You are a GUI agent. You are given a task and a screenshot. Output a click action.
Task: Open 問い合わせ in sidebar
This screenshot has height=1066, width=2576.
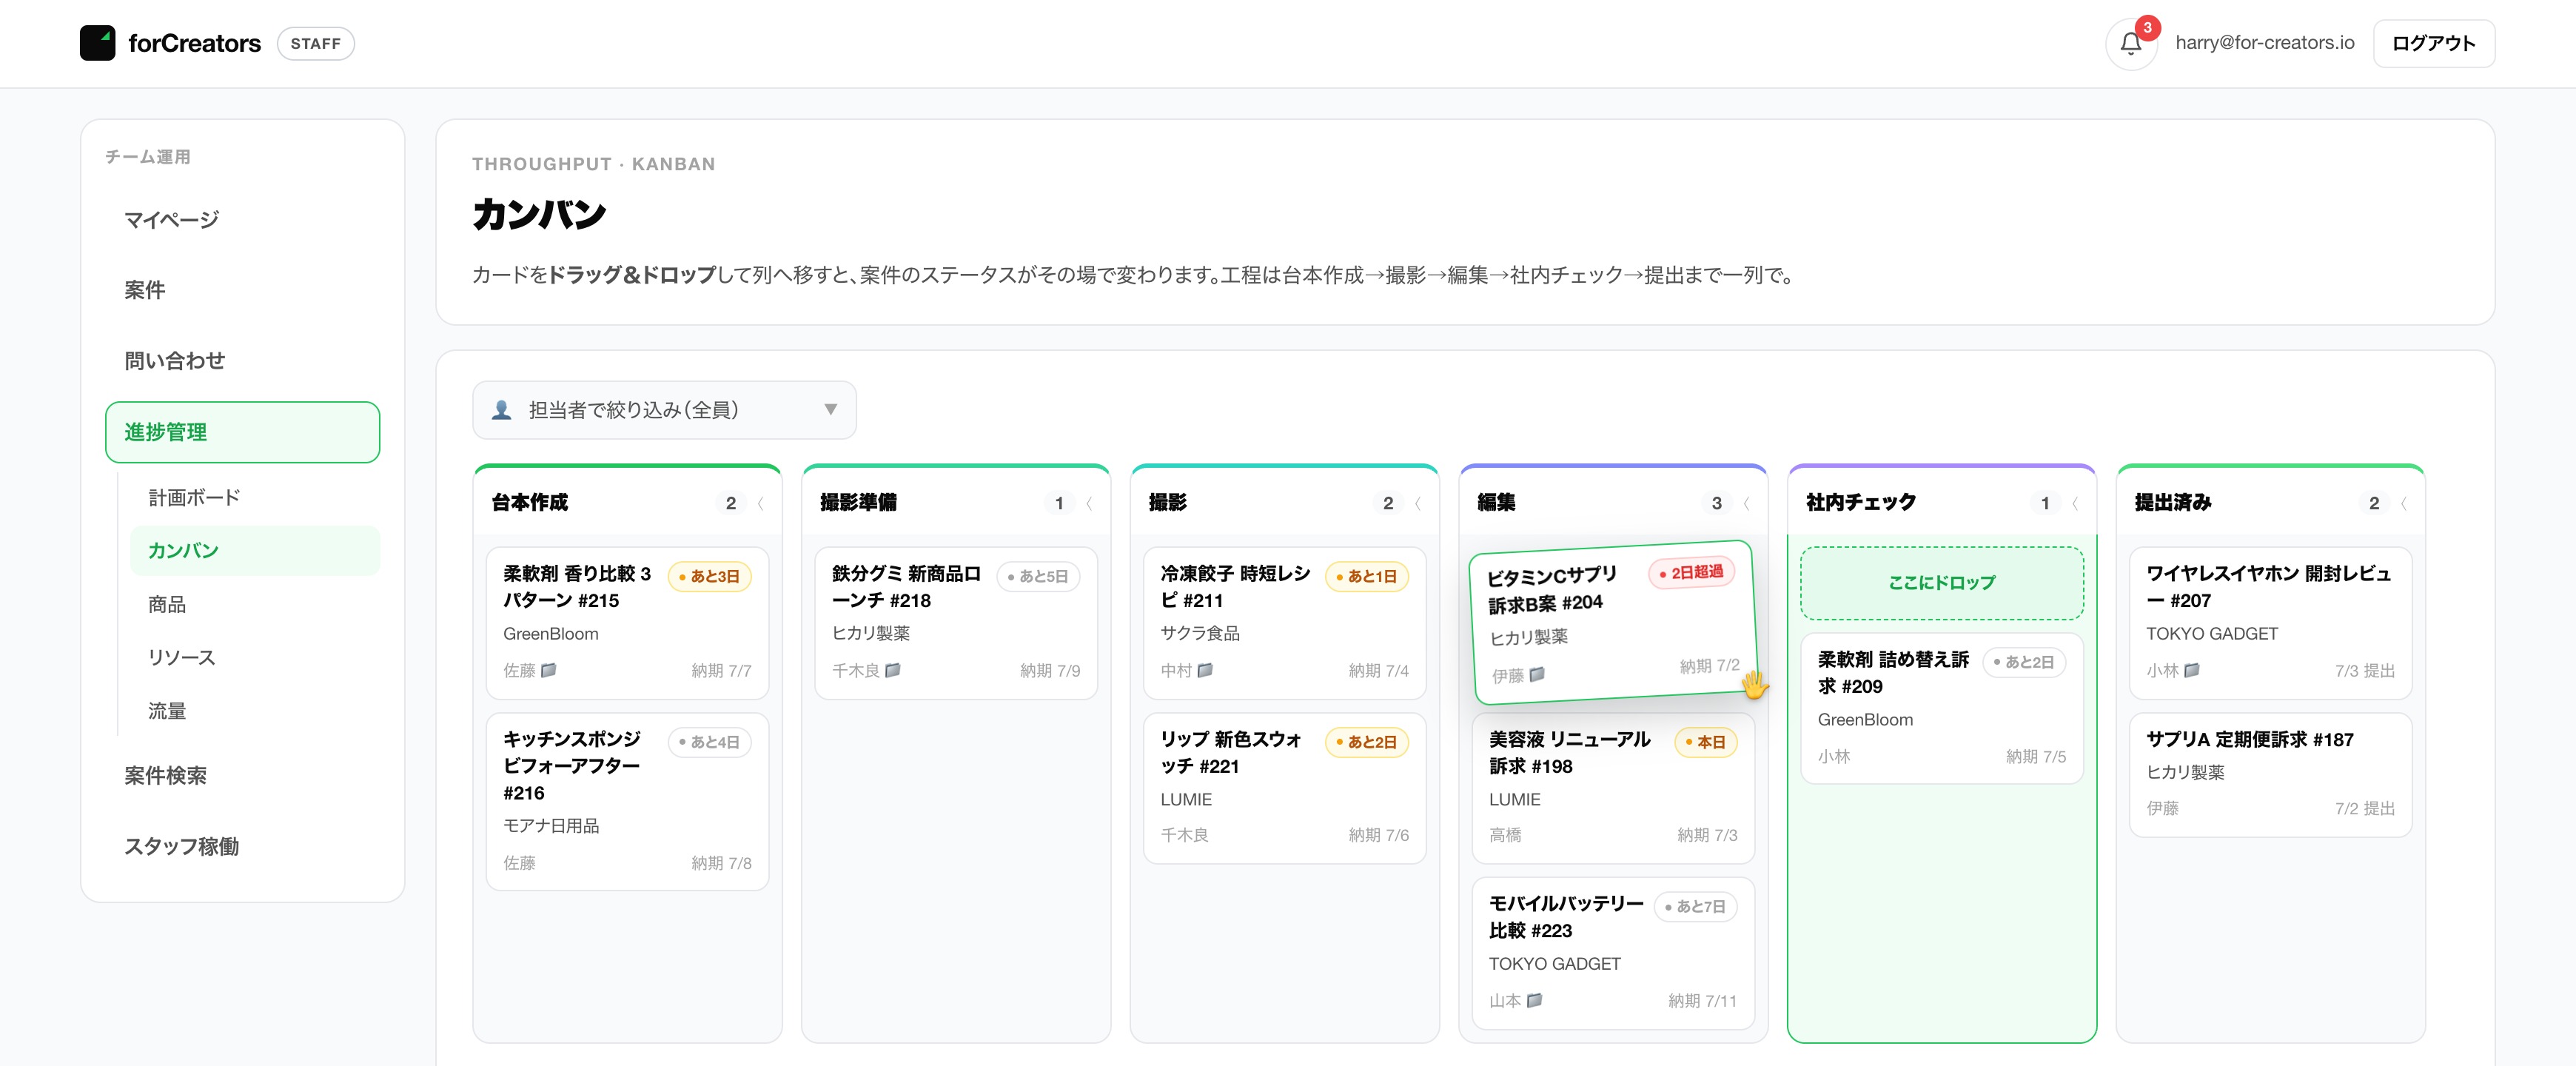pyautogui.click(x=242, y=361)
